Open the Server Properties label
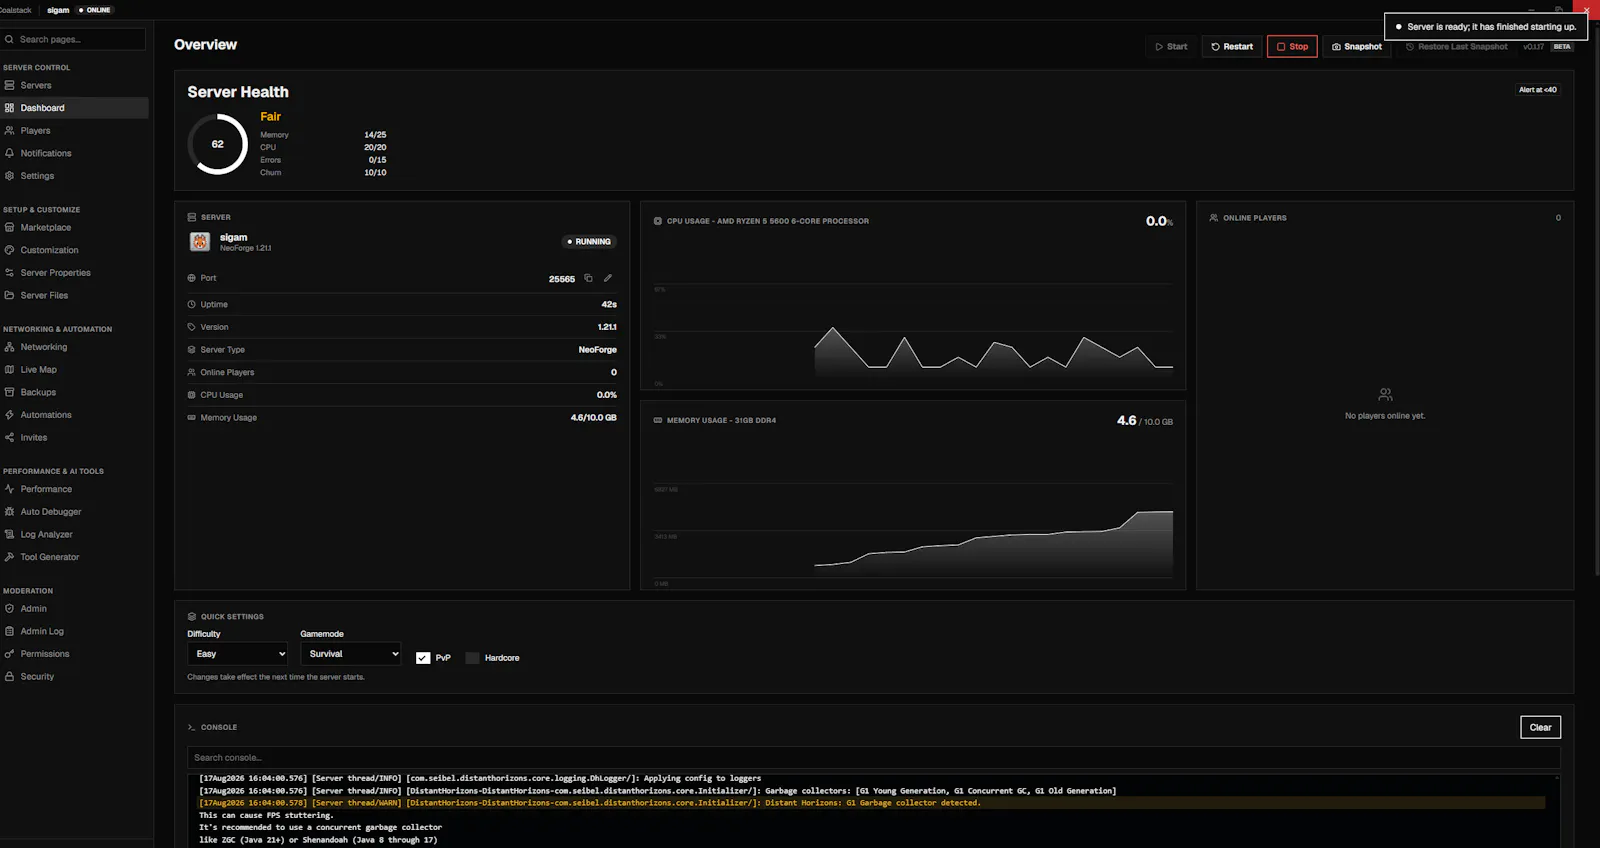The height and width of the screenshot is (848, 1600). pyautogui.click(x=56, y=272)
